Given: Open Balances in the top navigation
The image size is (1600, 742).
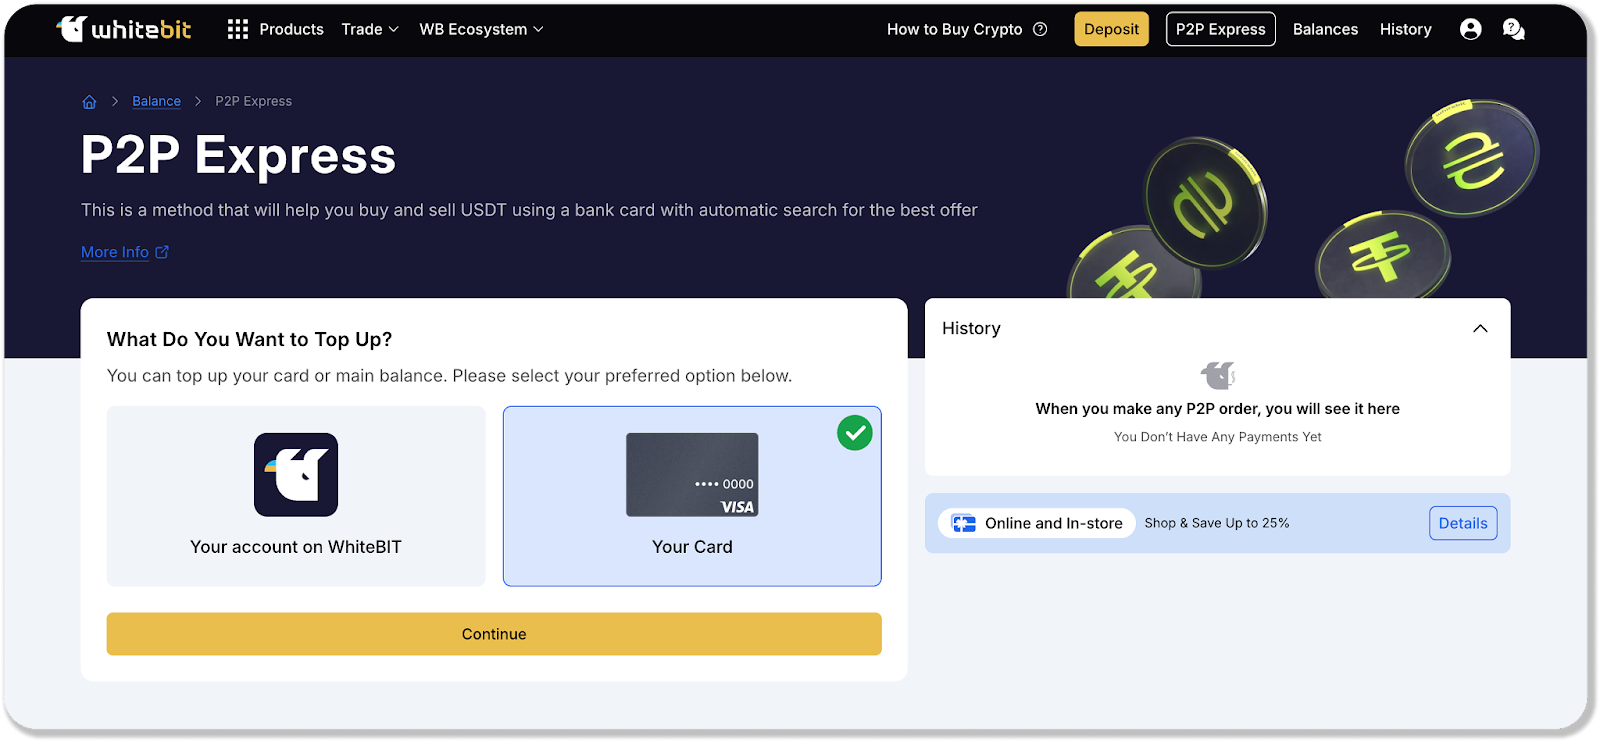Looking at the screenshot, I should click(1325, 29).
